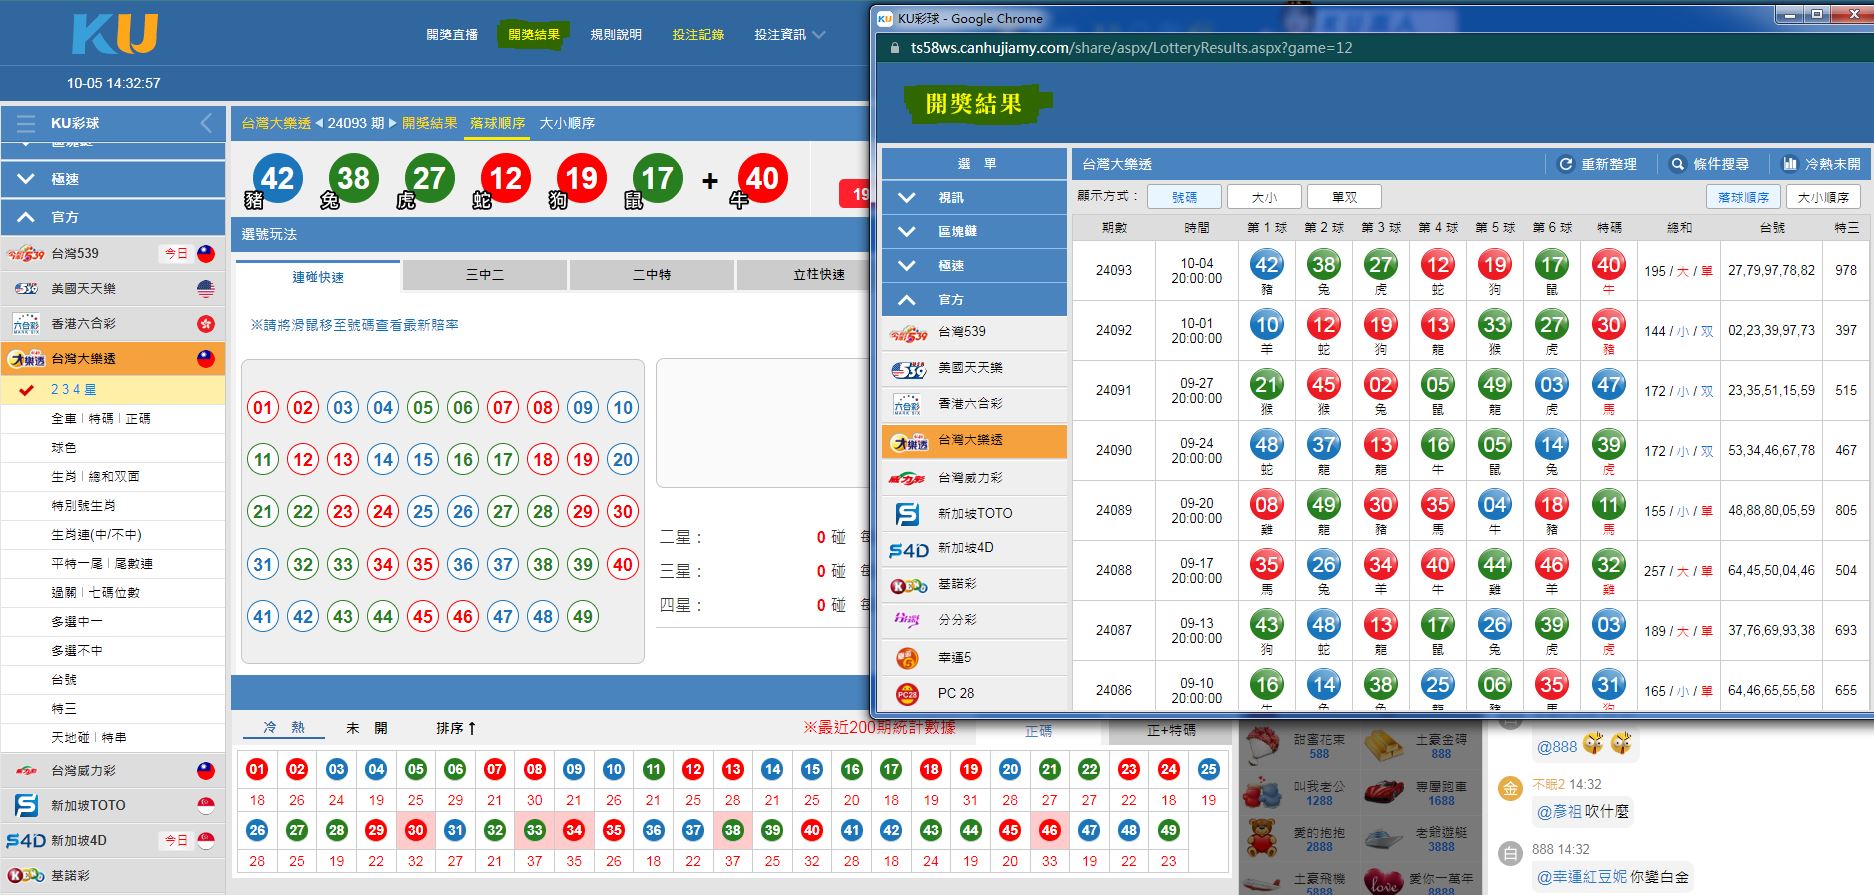Collapse sidebar with left chevron arrow
Viewport: 1874px width, 895px height.
point(206,123)
